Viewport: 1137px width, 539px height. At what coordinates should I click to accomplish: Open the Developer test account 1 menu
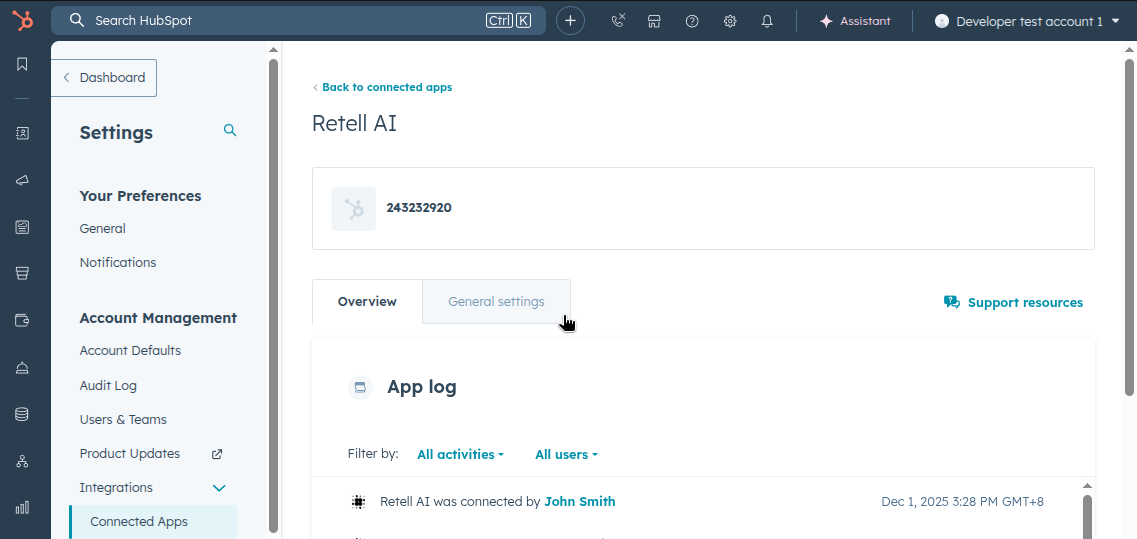coord(1027,21)
